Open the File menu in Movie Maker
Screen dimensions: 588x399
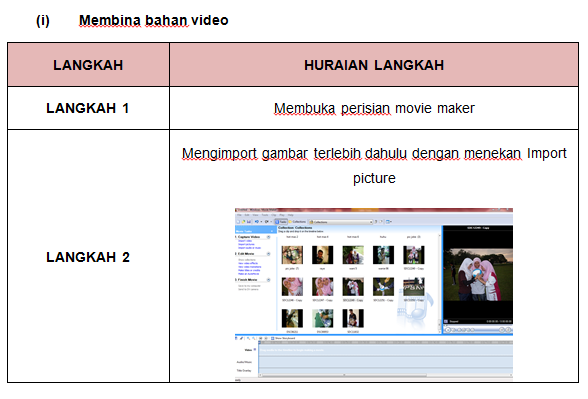pyautogui.click(x=239, y=215)
